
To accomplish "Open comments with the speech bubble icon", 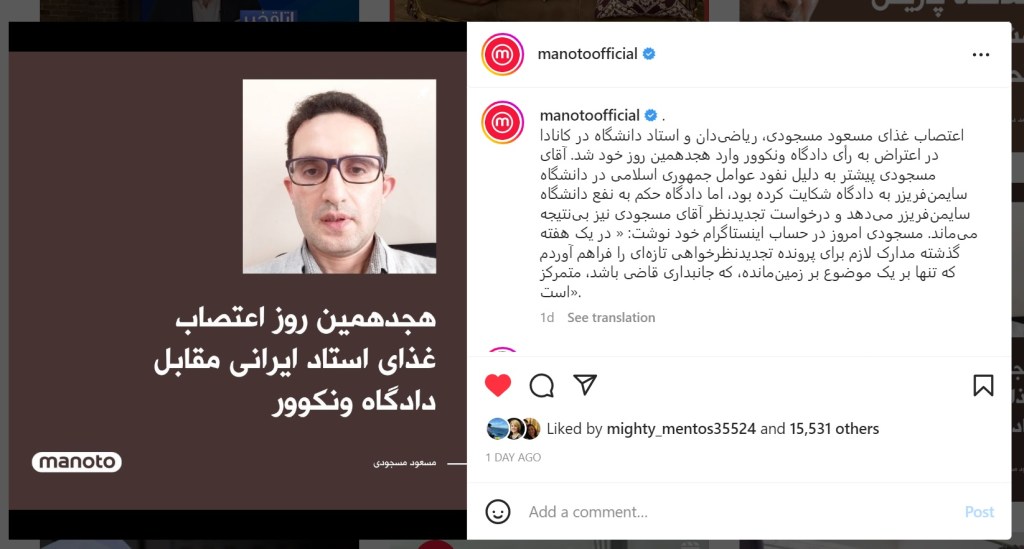I will point(541,386).
